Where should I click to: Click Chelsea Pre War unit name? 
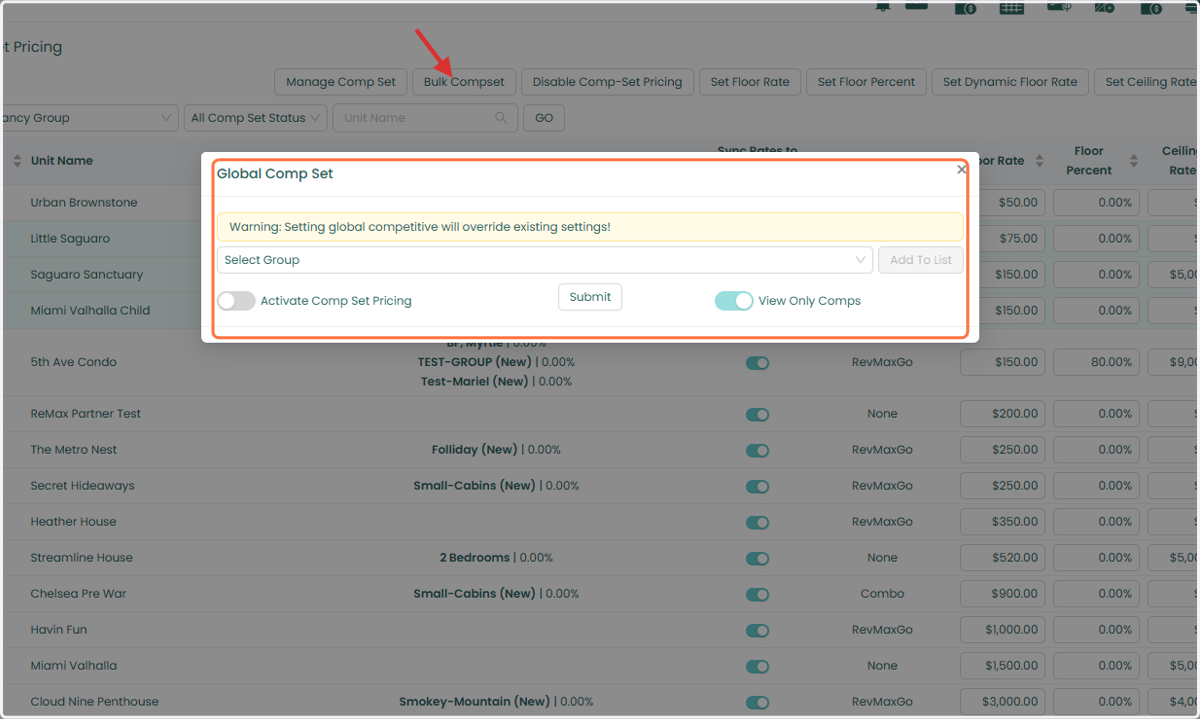(x=78, y=594)
